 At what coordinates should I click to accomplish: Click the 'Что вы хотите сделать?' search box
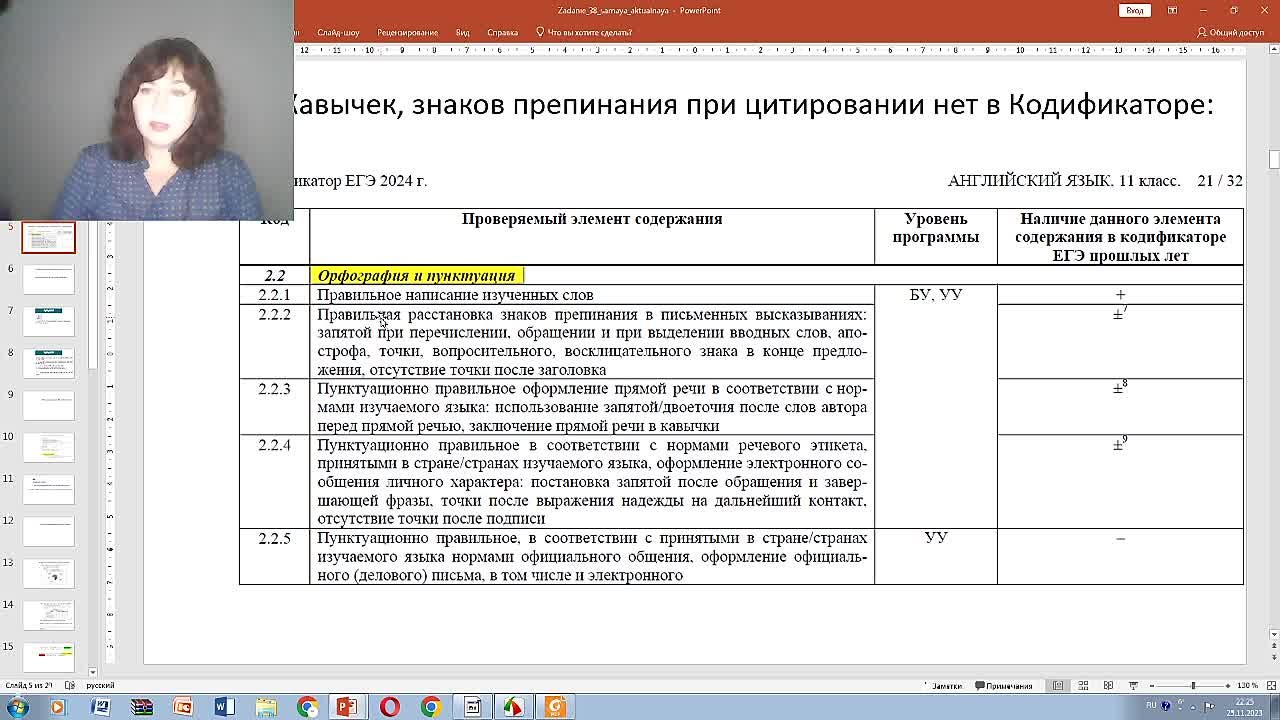tap(584, 32)
